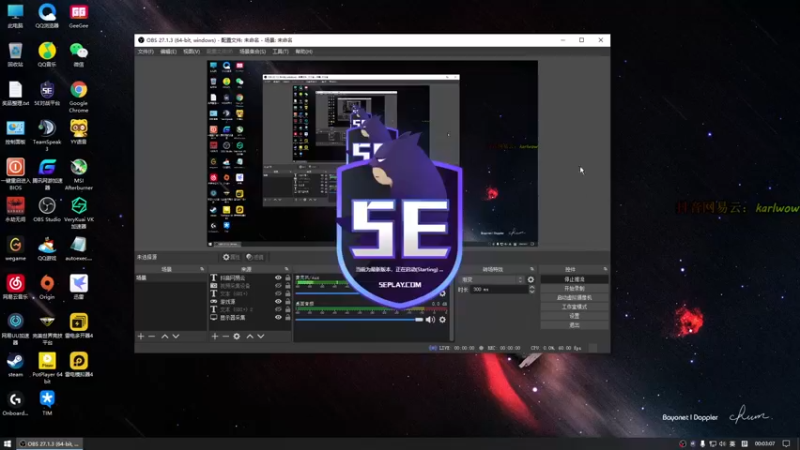This screenshot has height=450, width=800.
Task: Toggle the lock on the first source row
Action: (x=288, y=278)
